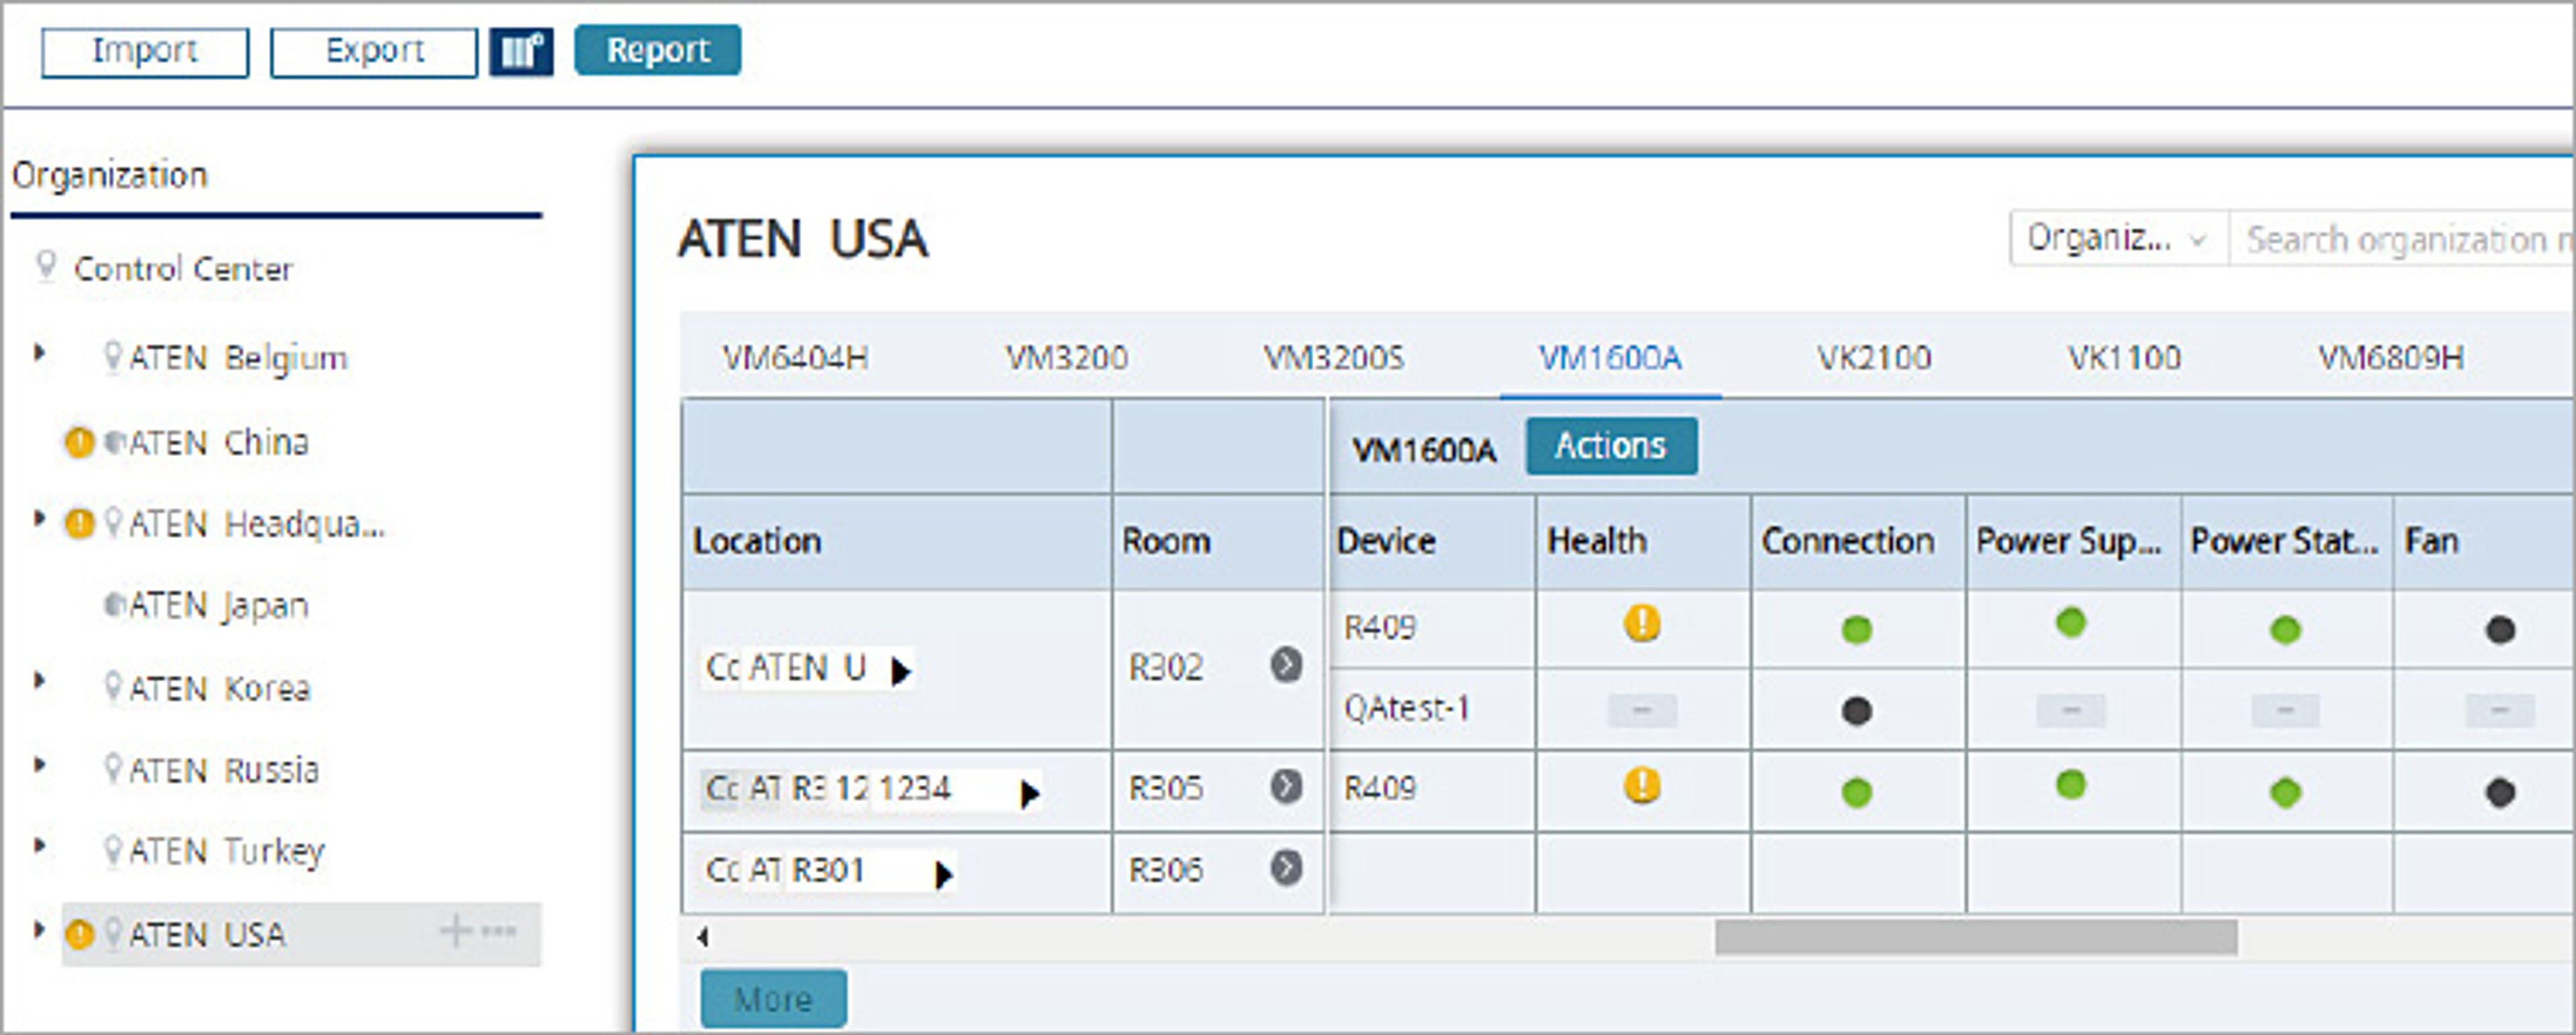Click the R306 room arrow icon
This screenshot has width=2576, height=1035.
point(1286,868)
